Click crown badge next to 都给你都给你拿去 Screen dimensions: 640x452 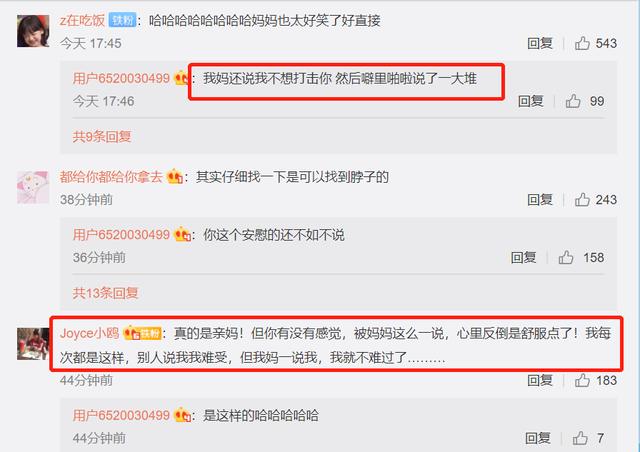[175, 176]
